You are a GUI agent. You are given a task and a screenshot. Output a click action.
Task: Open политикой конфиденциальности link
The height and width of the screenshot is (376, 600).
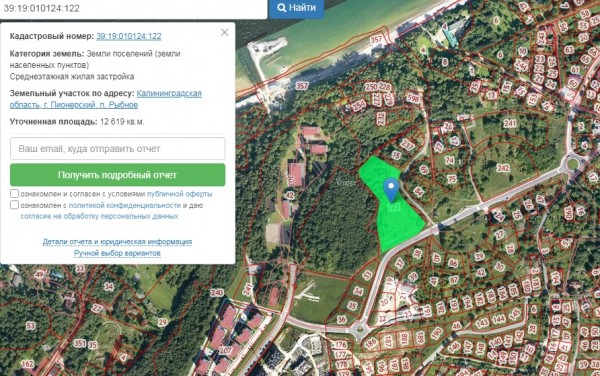click(124, 205)
